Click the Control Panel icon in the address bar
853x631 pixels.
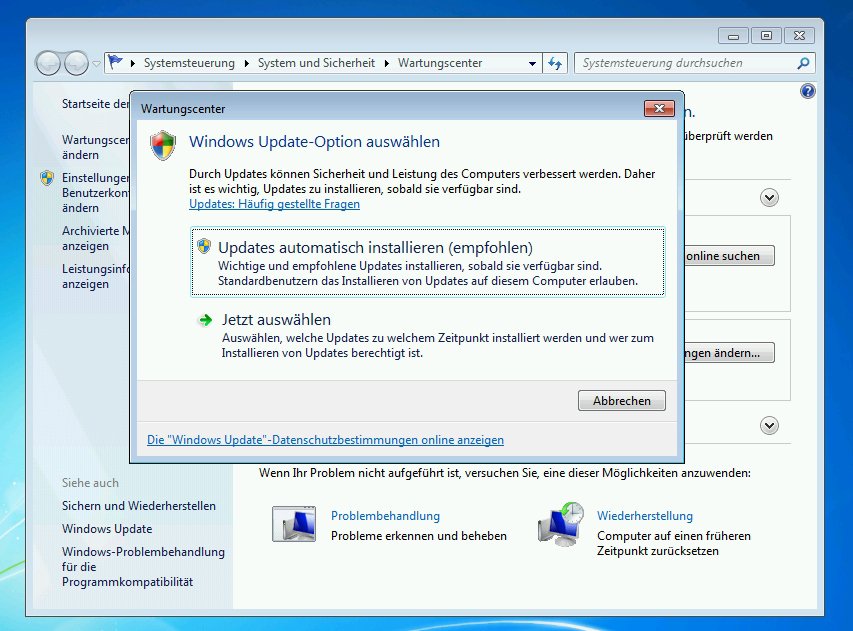[x=114, y=62]
